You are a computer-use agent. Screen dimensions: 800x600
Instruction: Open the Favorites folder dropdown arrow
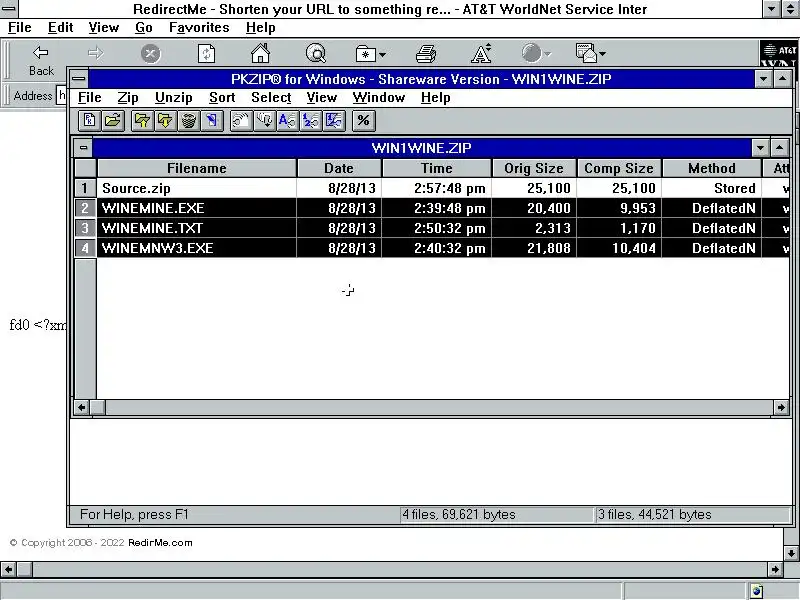point(382,54)
